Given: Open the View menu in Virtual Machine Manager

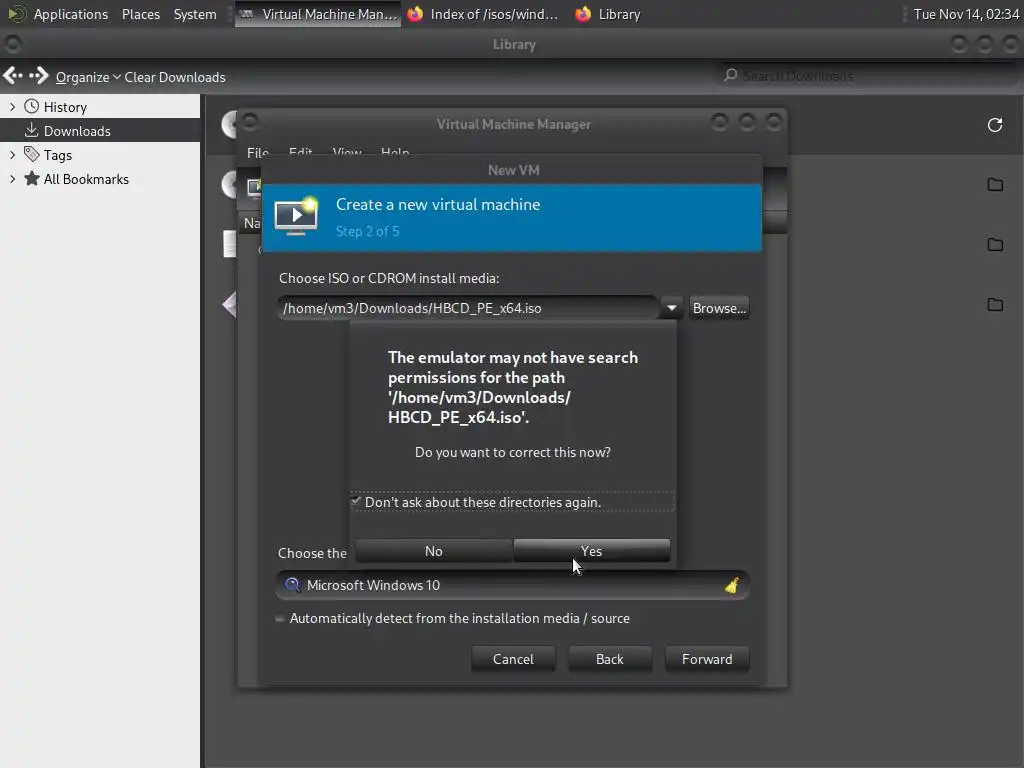Looking at the screenshot, I should pyautogui.click(x=347, y=152).
